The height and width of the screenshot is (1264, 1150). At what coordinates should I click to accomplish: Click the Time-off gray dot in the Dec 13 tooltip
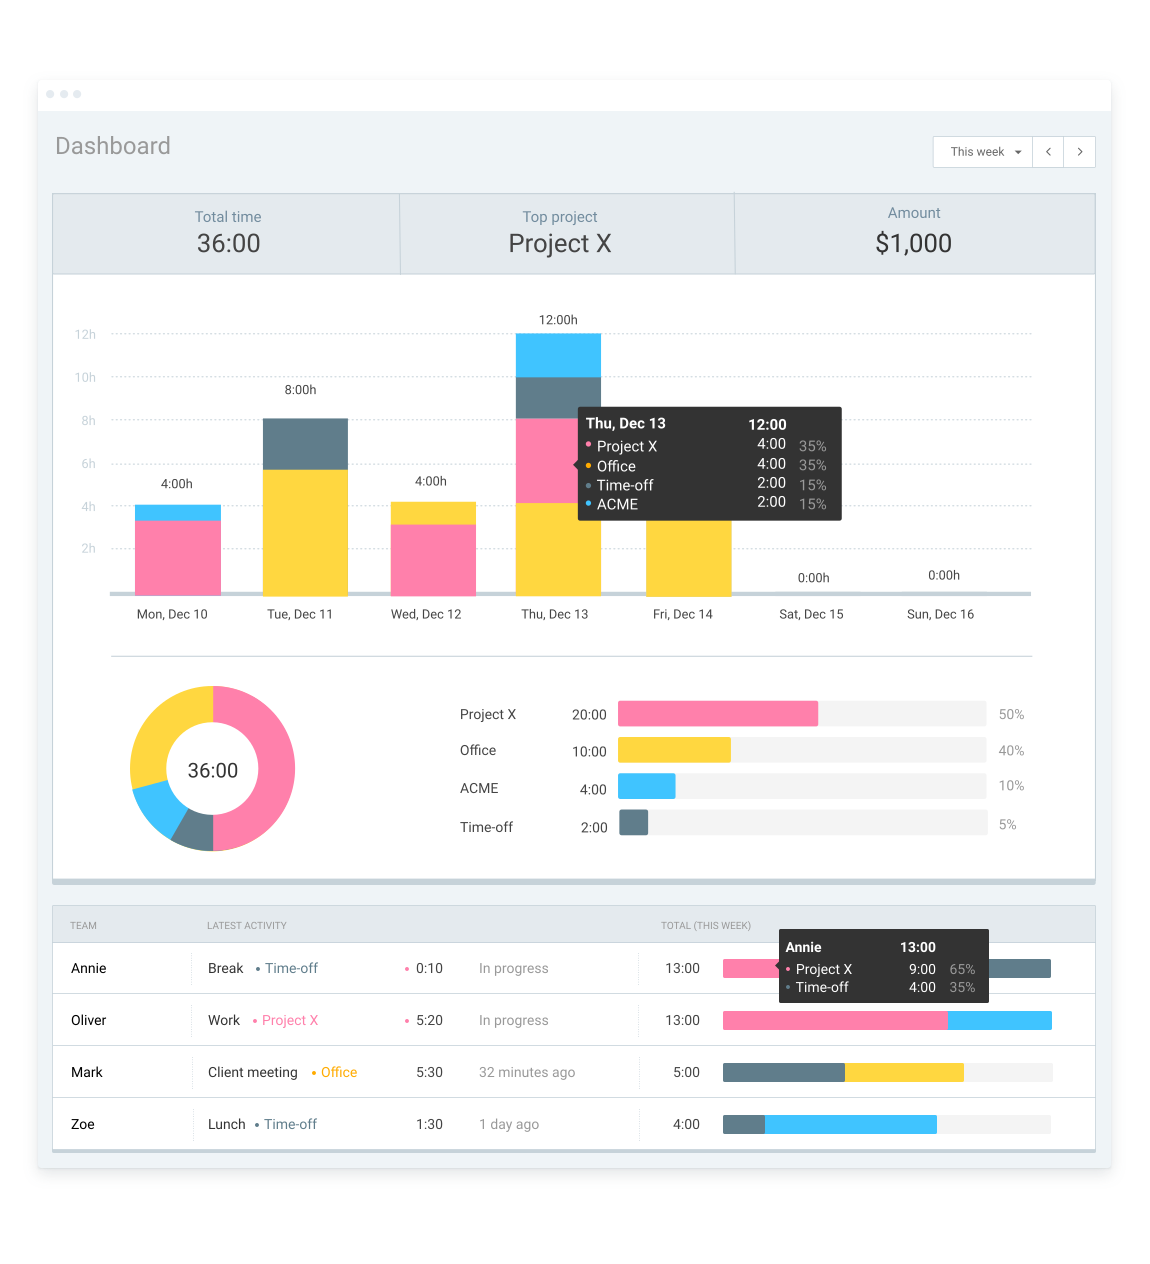(589, 484)
